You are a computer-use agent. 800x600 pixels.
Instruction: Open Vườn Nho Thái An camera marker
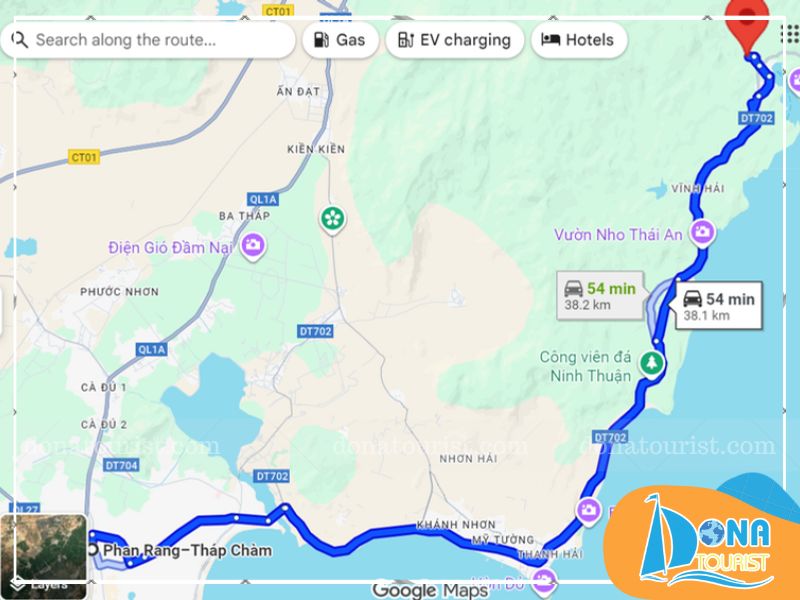702,232
